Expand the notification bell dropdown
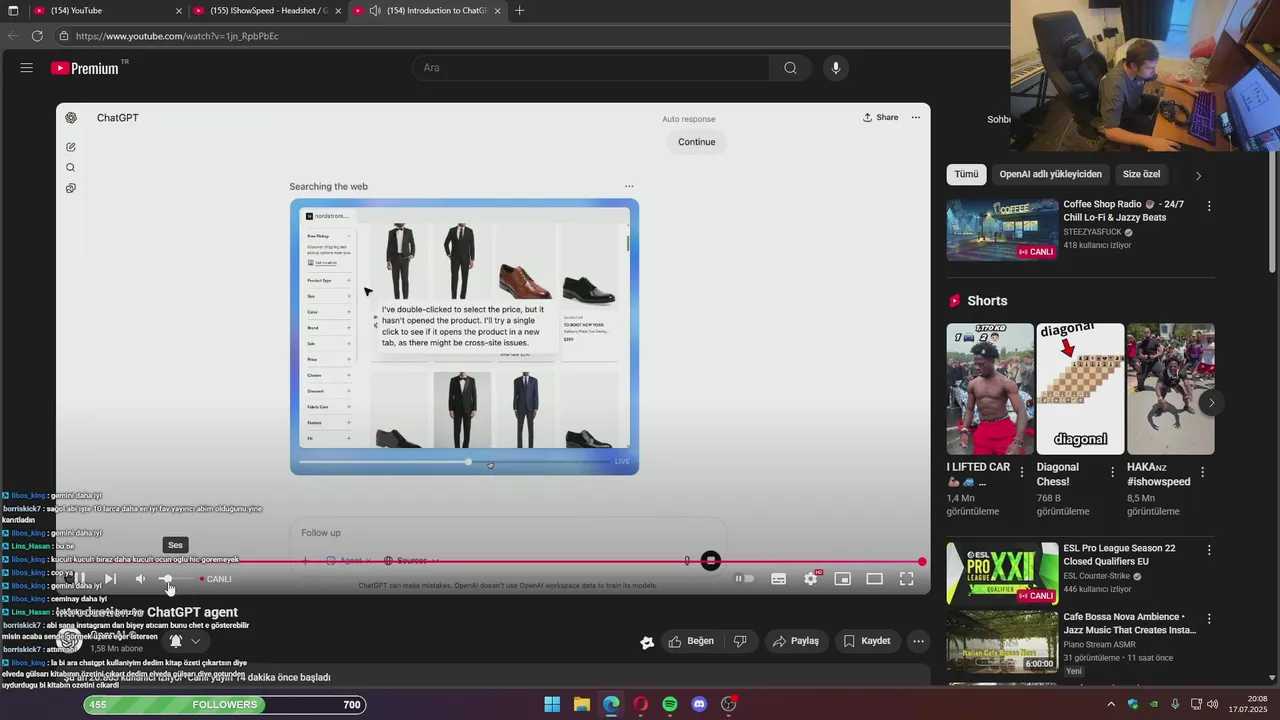1280x720 pixels. [x=195, y=641]
